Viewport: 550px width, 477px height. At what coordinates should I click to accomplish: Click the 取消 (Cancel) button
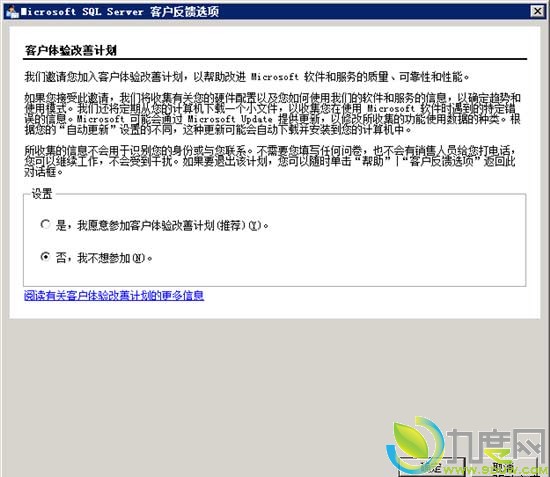pyautogui.click(x=504, y=467)
